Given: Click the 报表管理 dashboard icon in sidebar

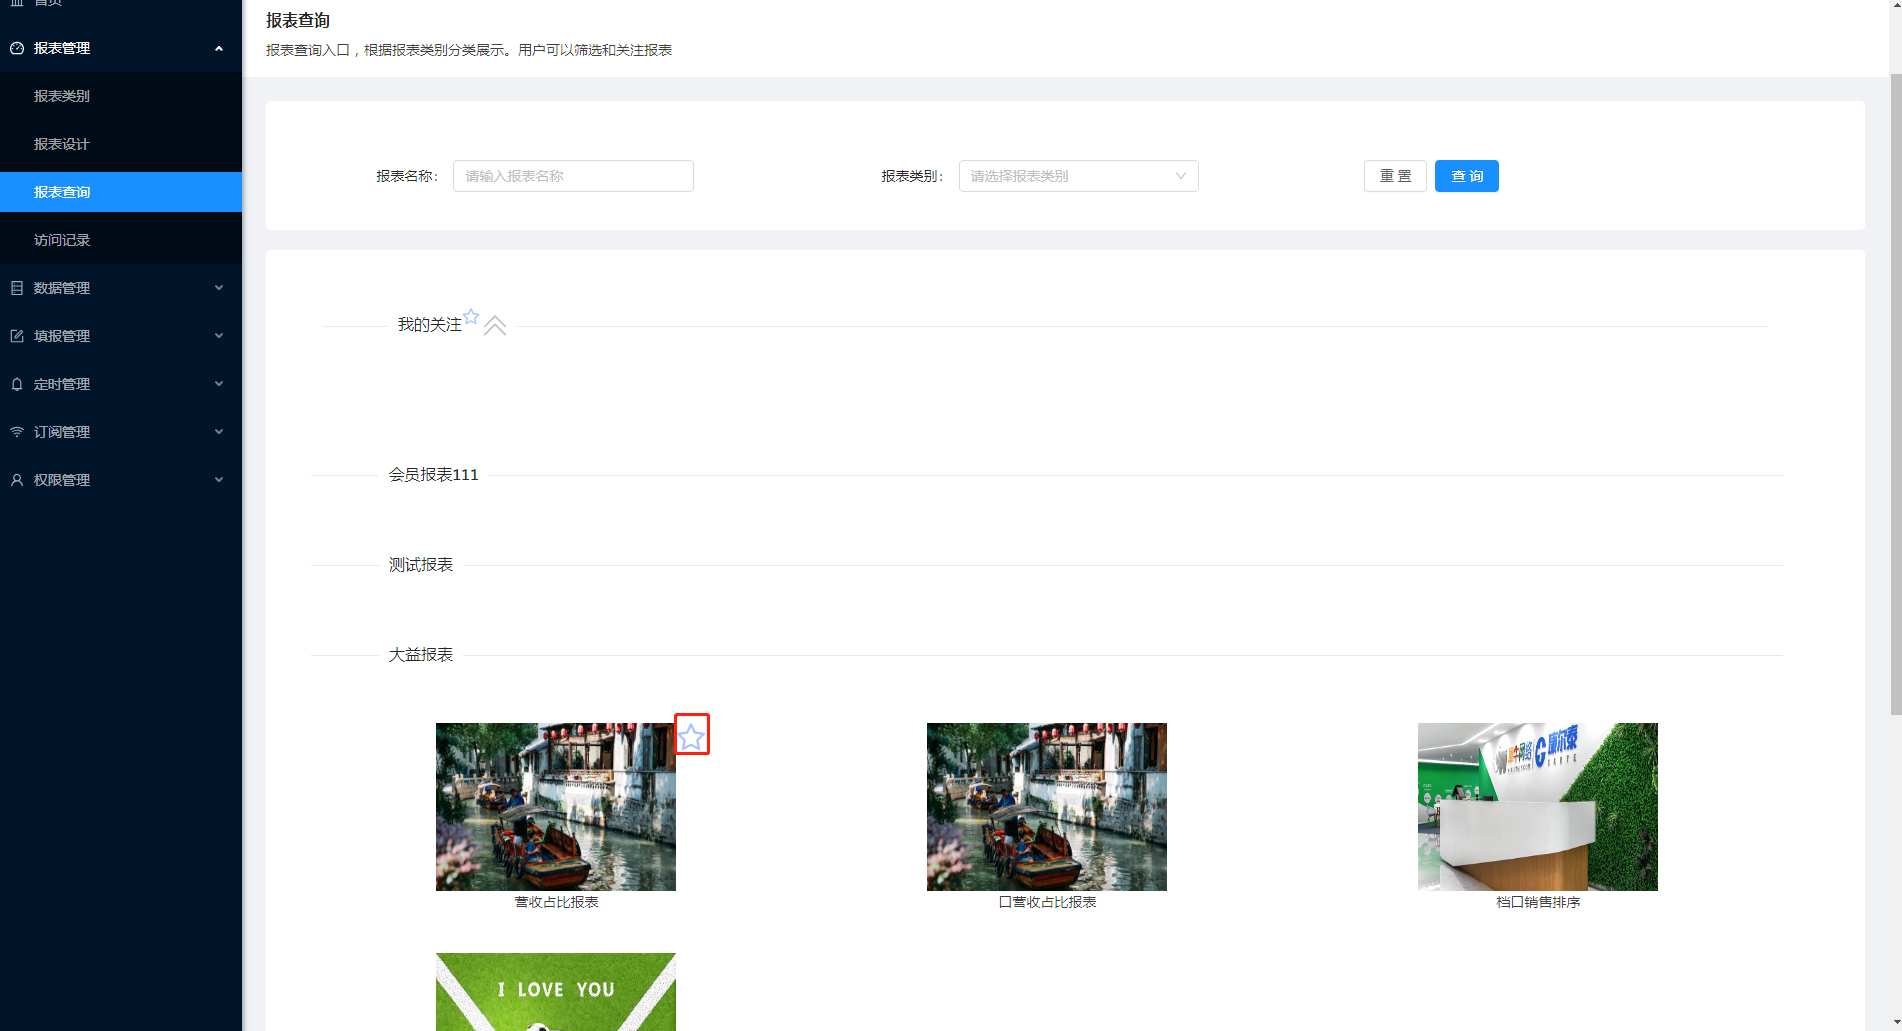Looking at the screenshot, I should coord(17,48).
